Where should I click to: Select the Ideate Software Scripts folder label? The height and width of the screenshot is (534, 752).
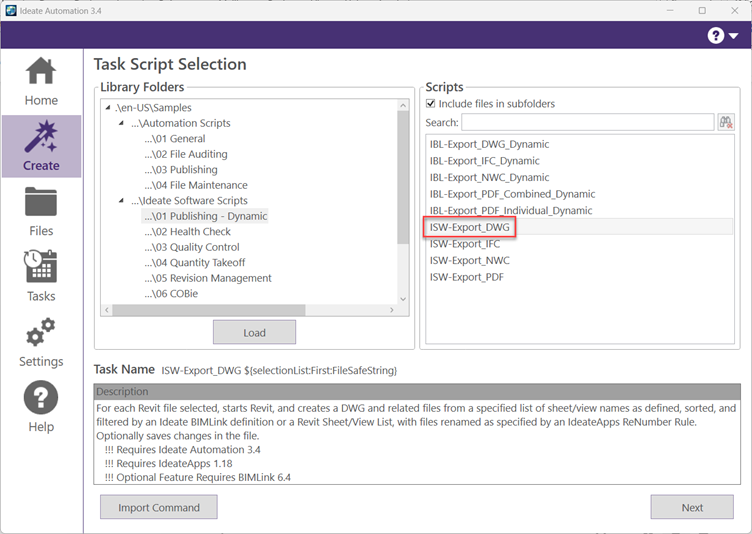click(189, 201)
